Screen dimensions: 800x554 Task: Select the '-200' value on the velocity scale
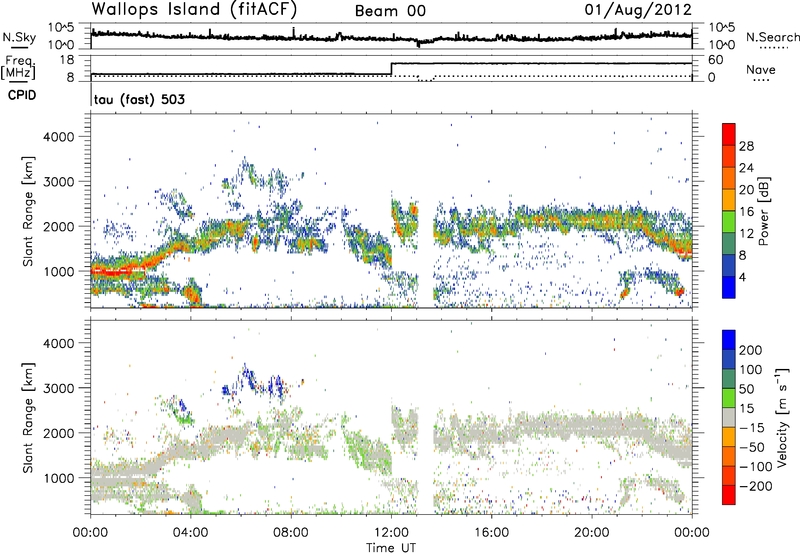point(758,486)
